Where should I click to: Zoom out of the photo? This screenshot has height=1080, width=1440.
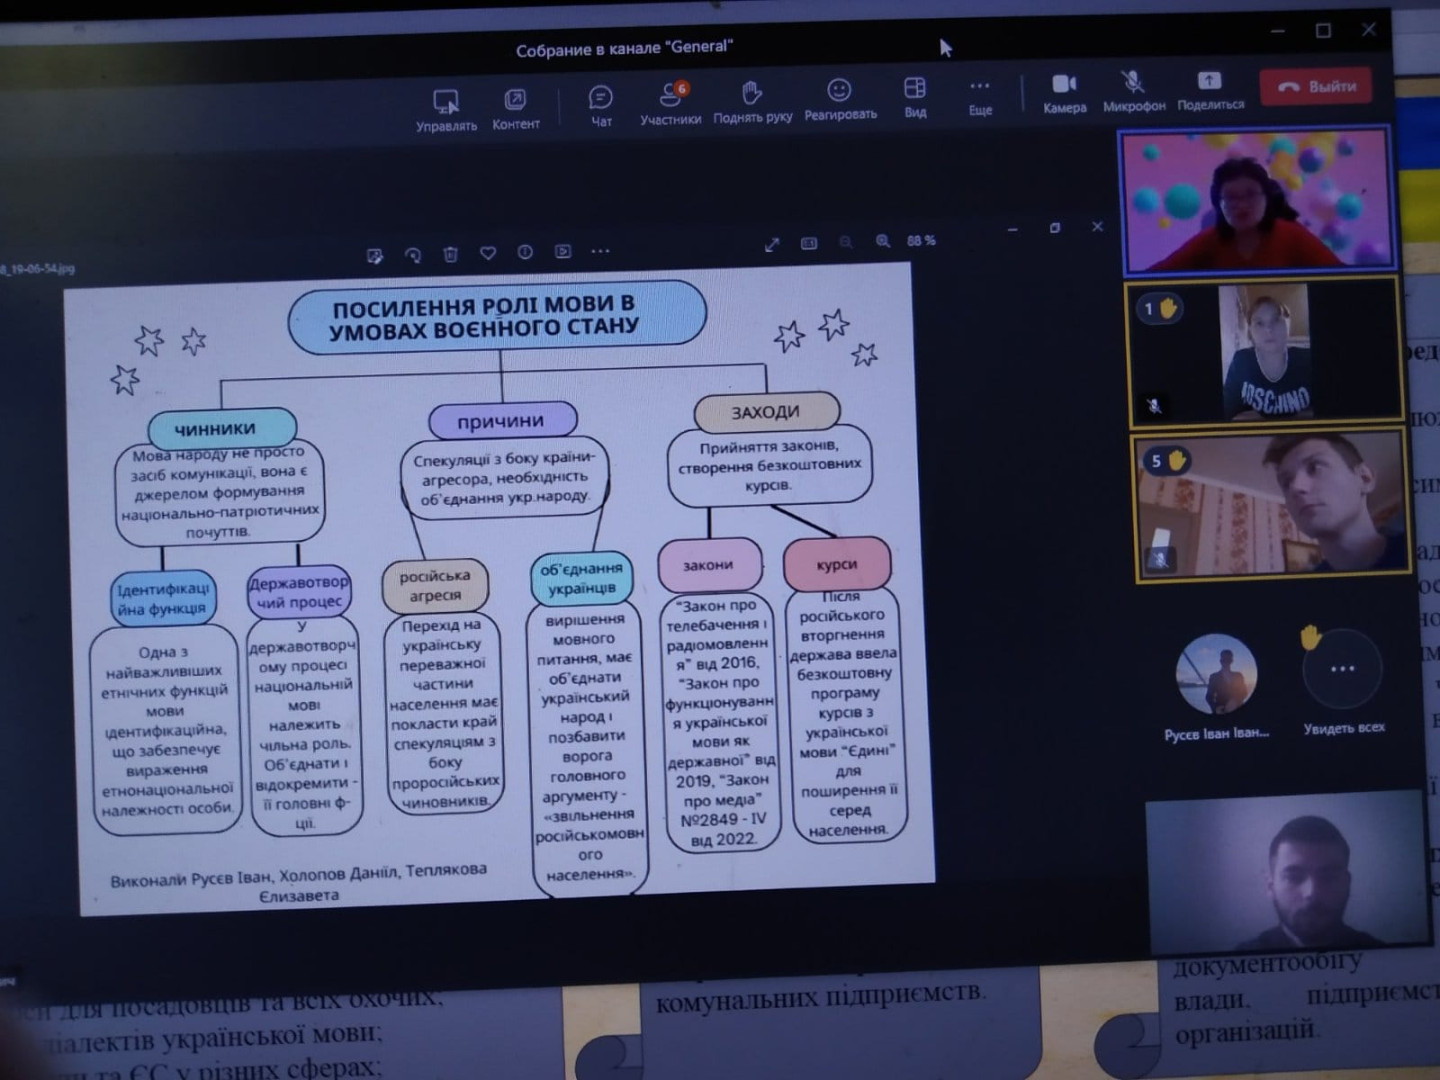coord(846,242)
